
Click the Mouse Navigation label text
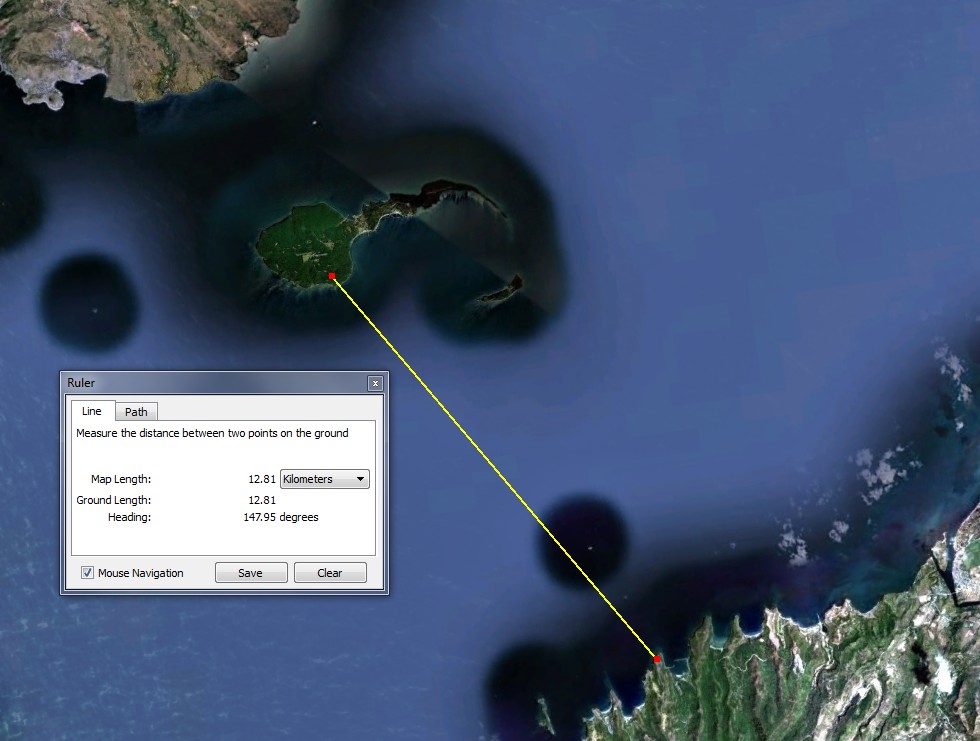pyautogui.click(x=141, y=573)
